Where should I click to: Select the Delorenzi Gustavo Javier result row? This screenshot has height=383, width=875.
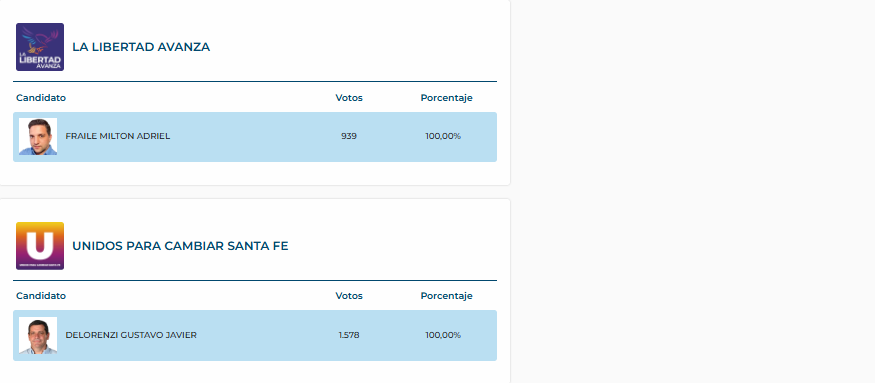click(255, 336)
